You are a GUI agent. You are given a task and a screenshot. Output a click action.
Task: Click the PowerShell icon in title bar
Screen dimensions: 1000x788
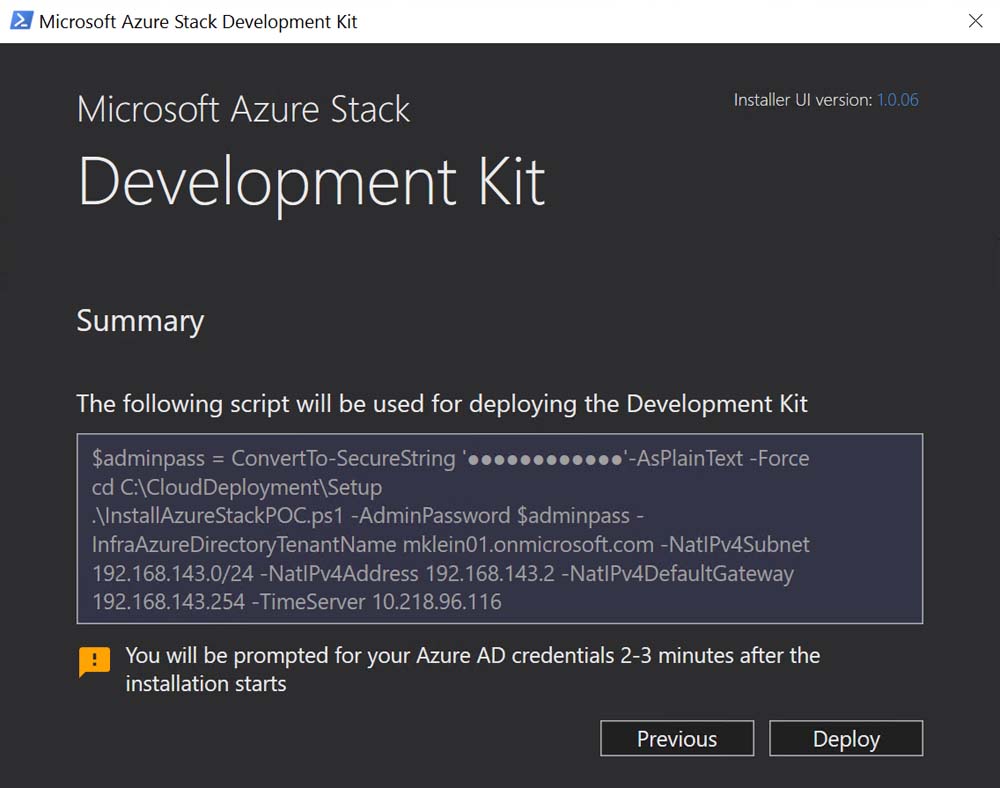(20, 21)
